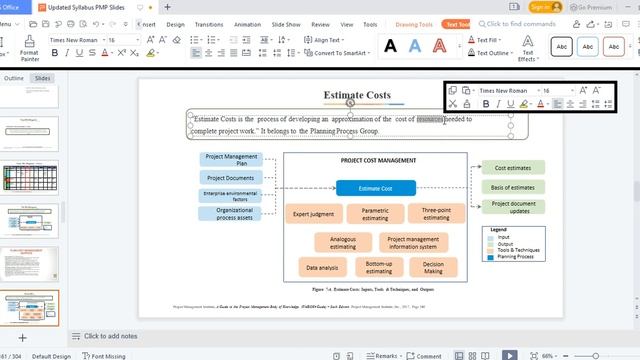Clear formatting with the eraser icon
Viewport: 640px width, 360px height.
(x=177, y=40)
